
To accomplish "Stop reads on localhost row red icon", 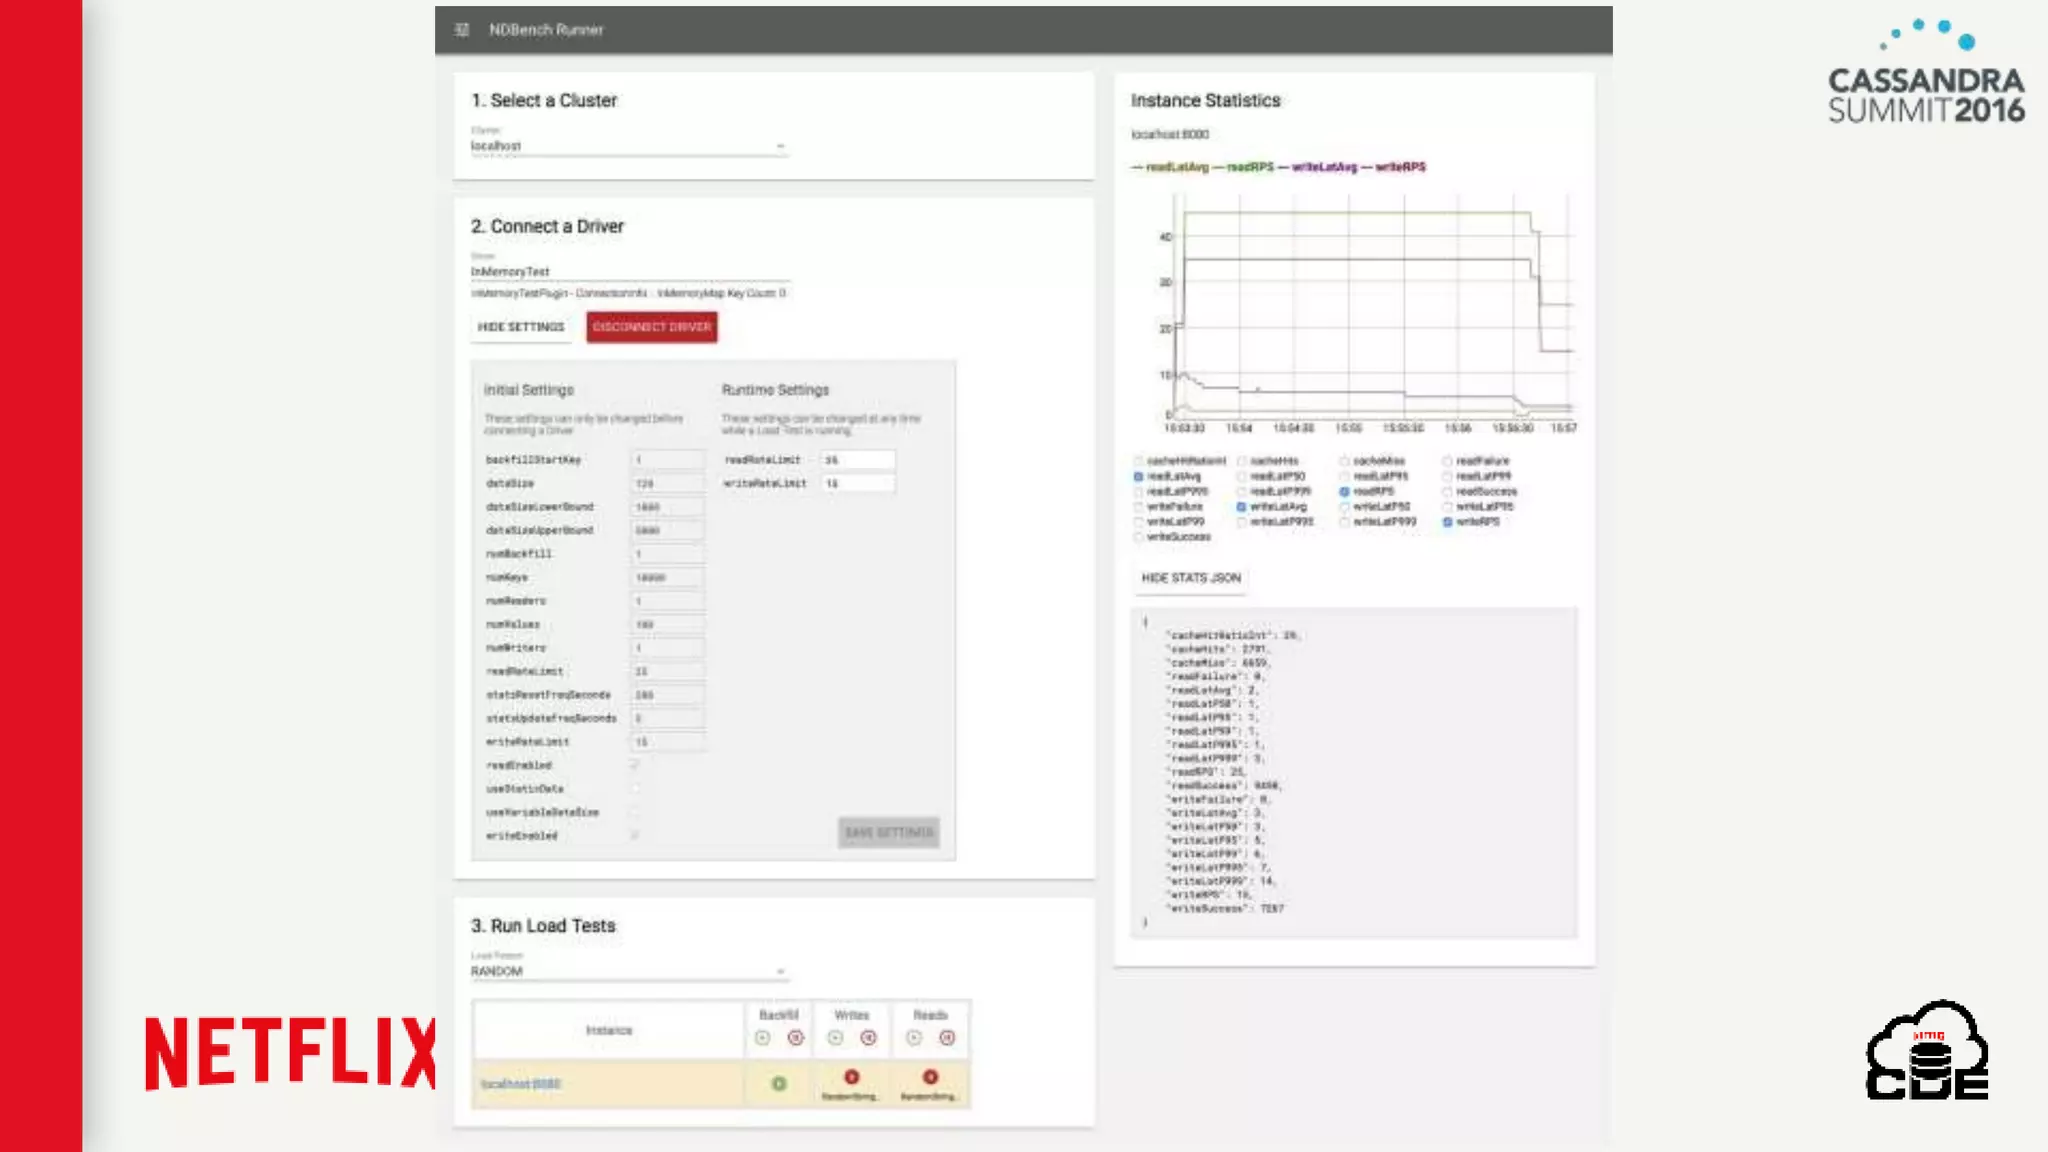I will pyautogui.click(x=930, y=1077).
